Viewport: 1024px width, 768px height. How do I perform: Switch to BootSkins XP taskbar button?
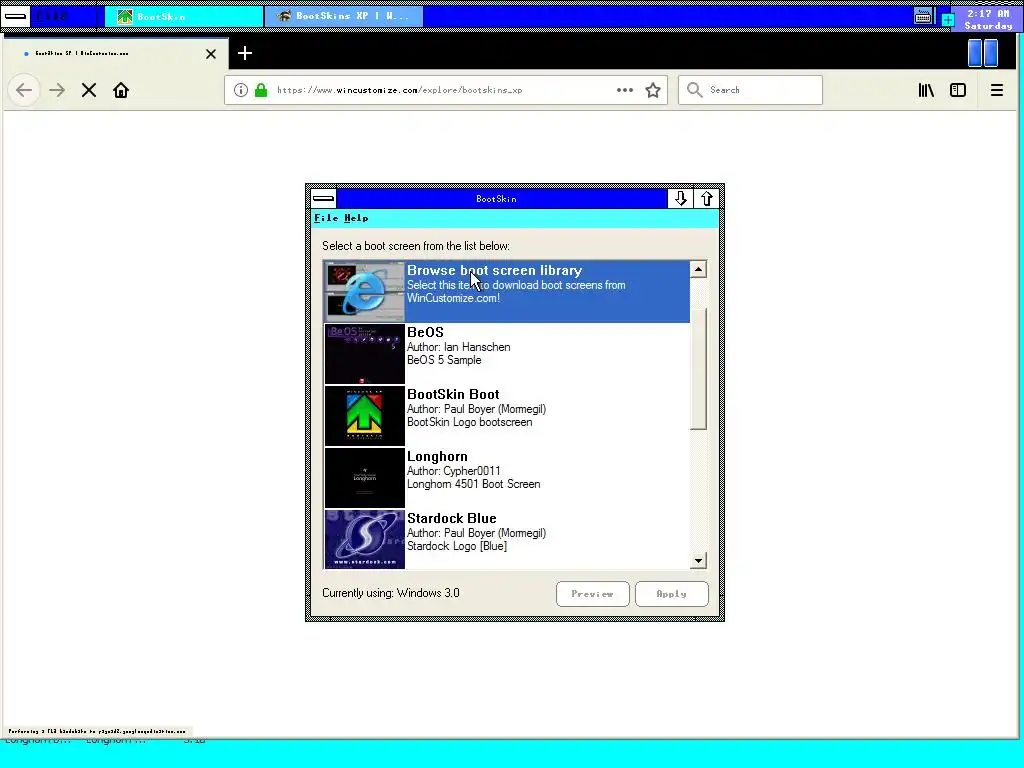click(344, 16)
